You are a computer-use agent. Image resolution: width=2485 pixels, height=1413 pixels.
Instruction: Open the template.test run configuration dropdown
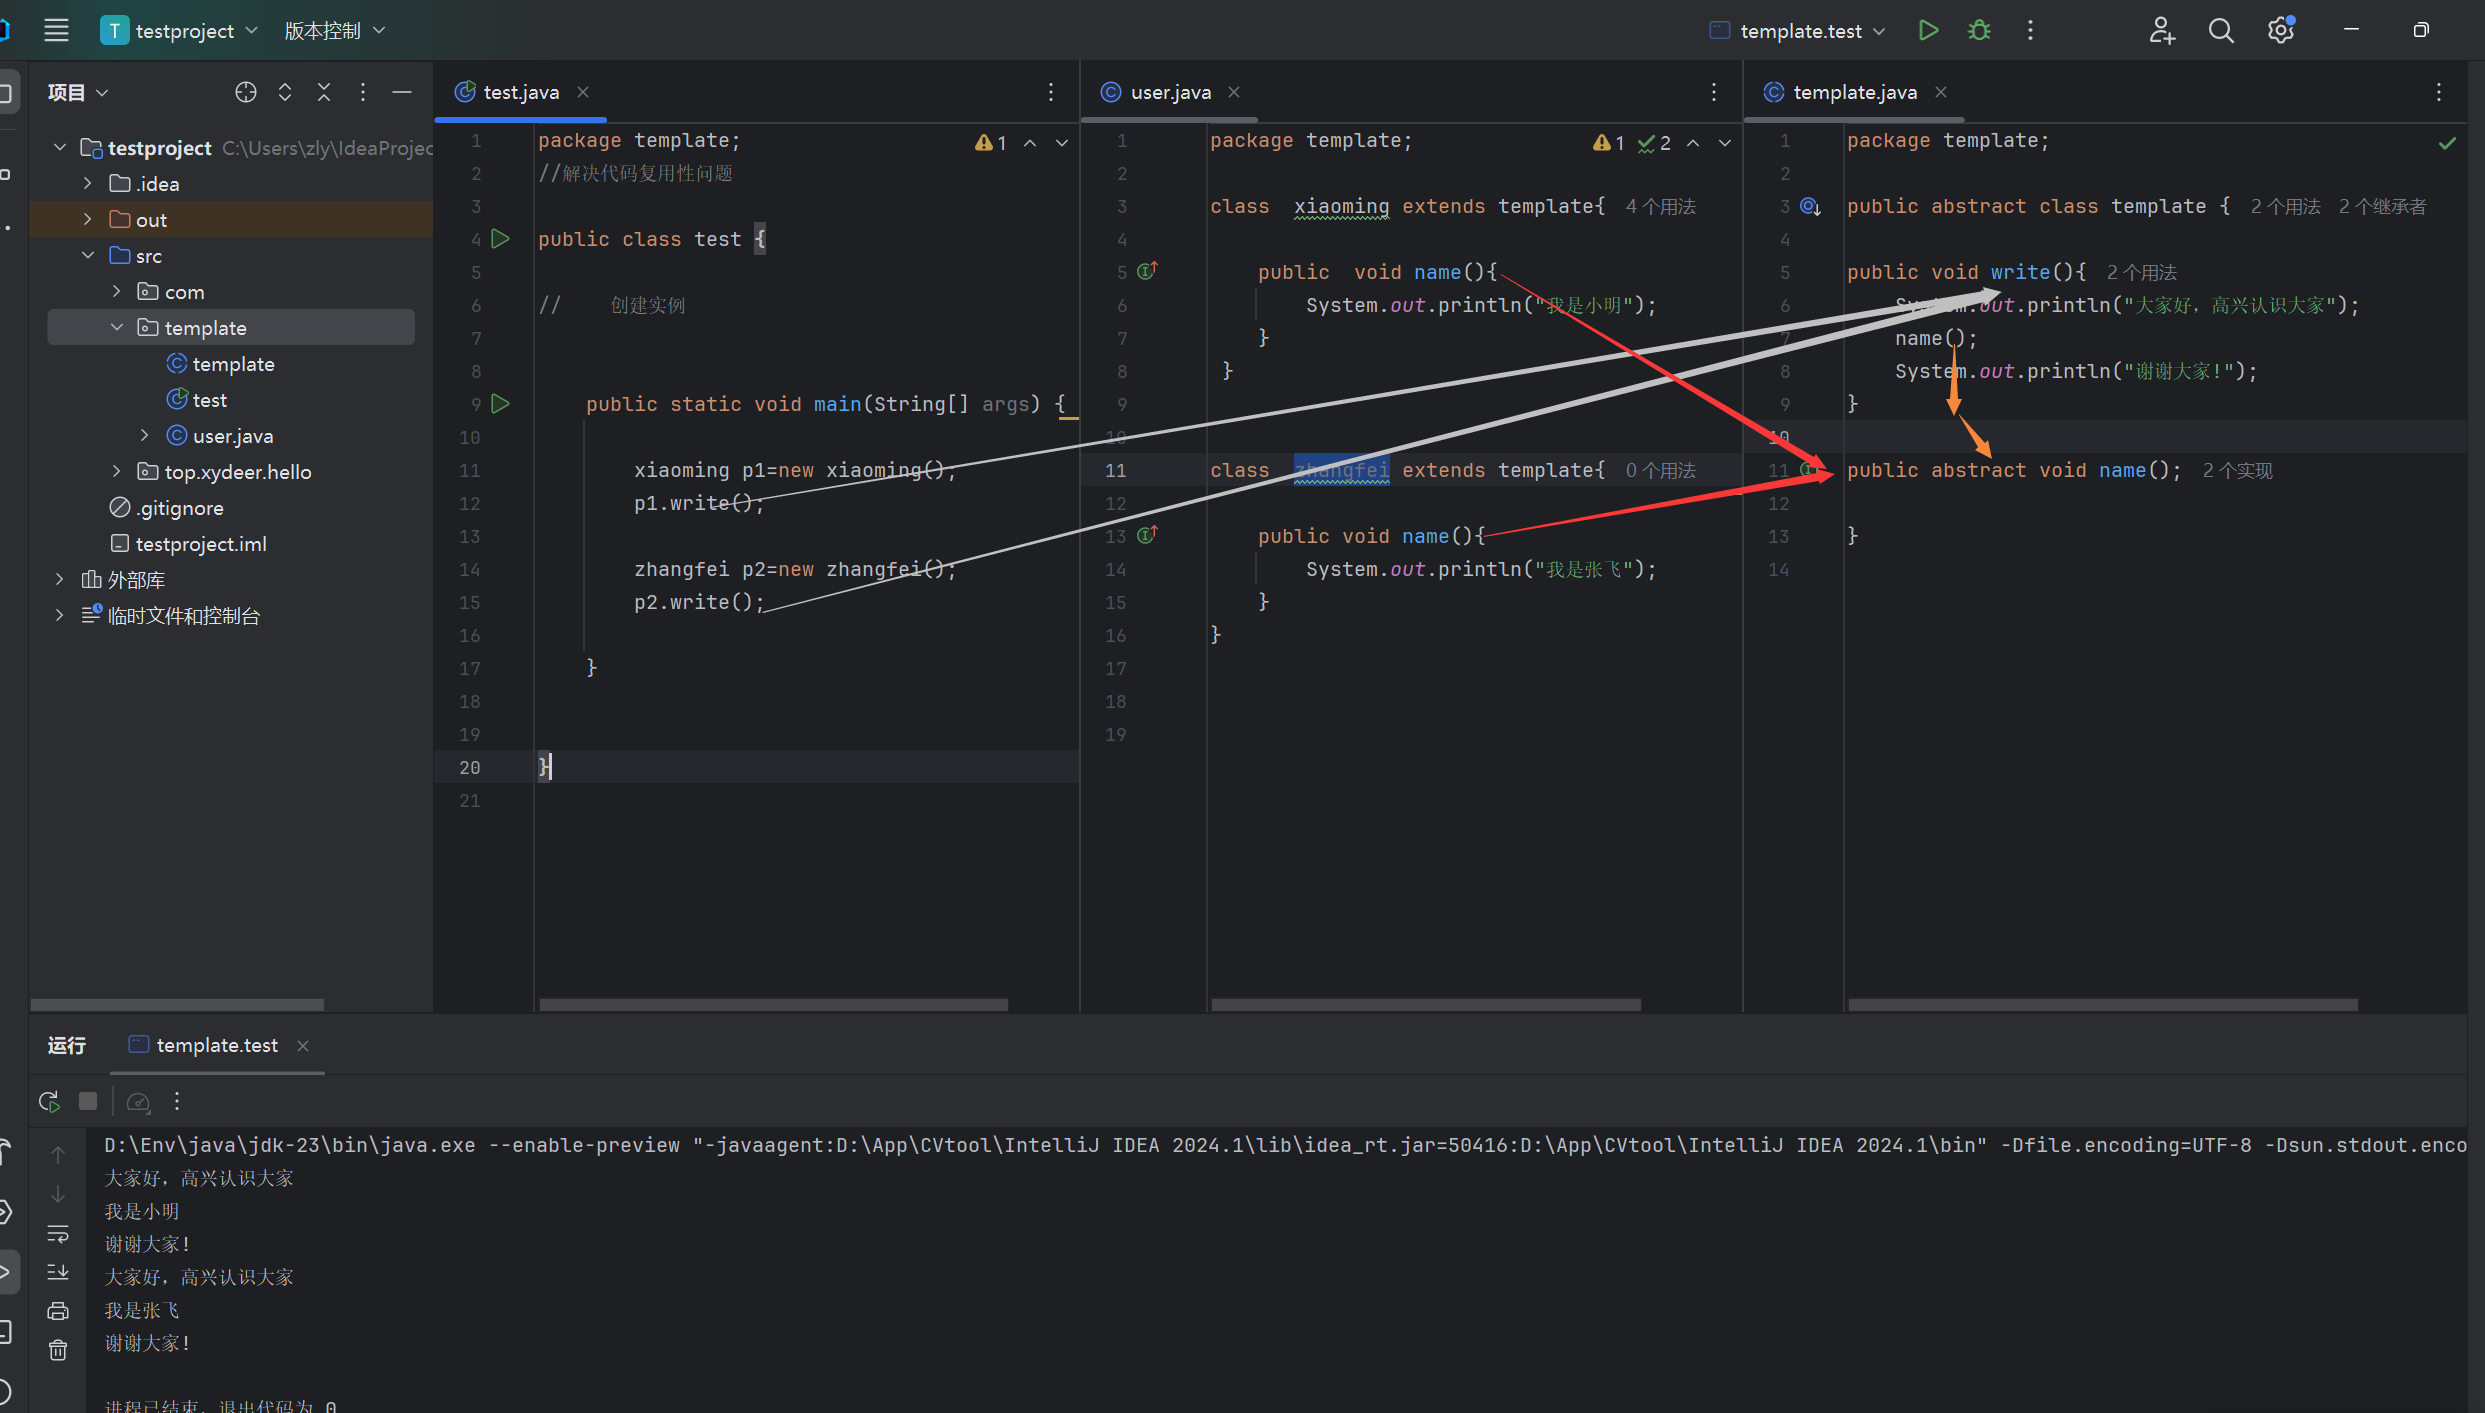[x=1799, y=31]
